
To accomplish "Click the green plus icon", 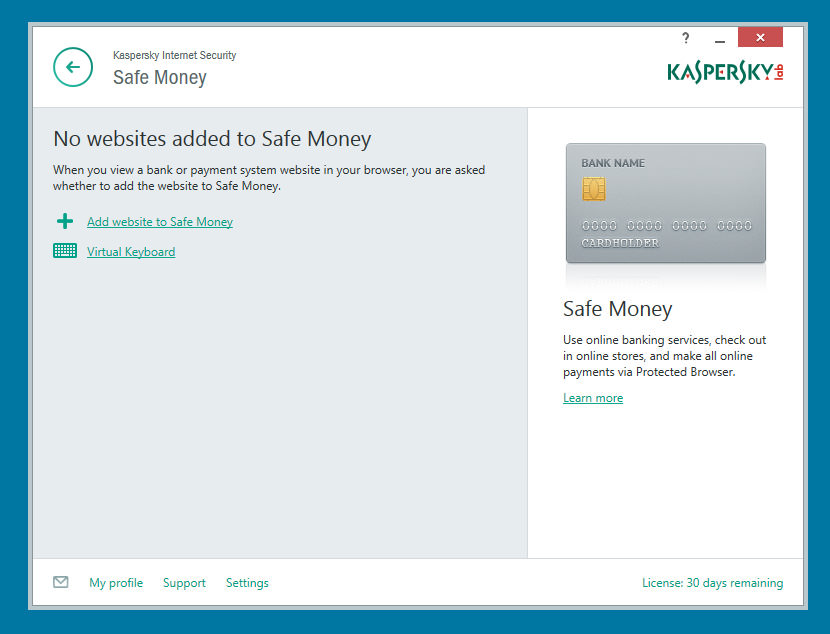I will click(x=65, y=221).
